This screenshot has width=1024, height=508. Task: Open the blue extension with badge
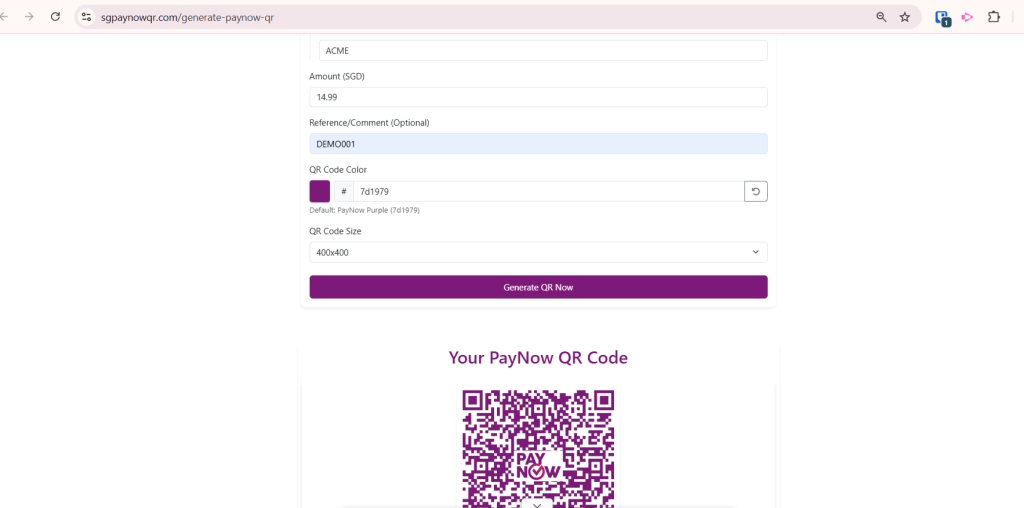pos(942,17)
